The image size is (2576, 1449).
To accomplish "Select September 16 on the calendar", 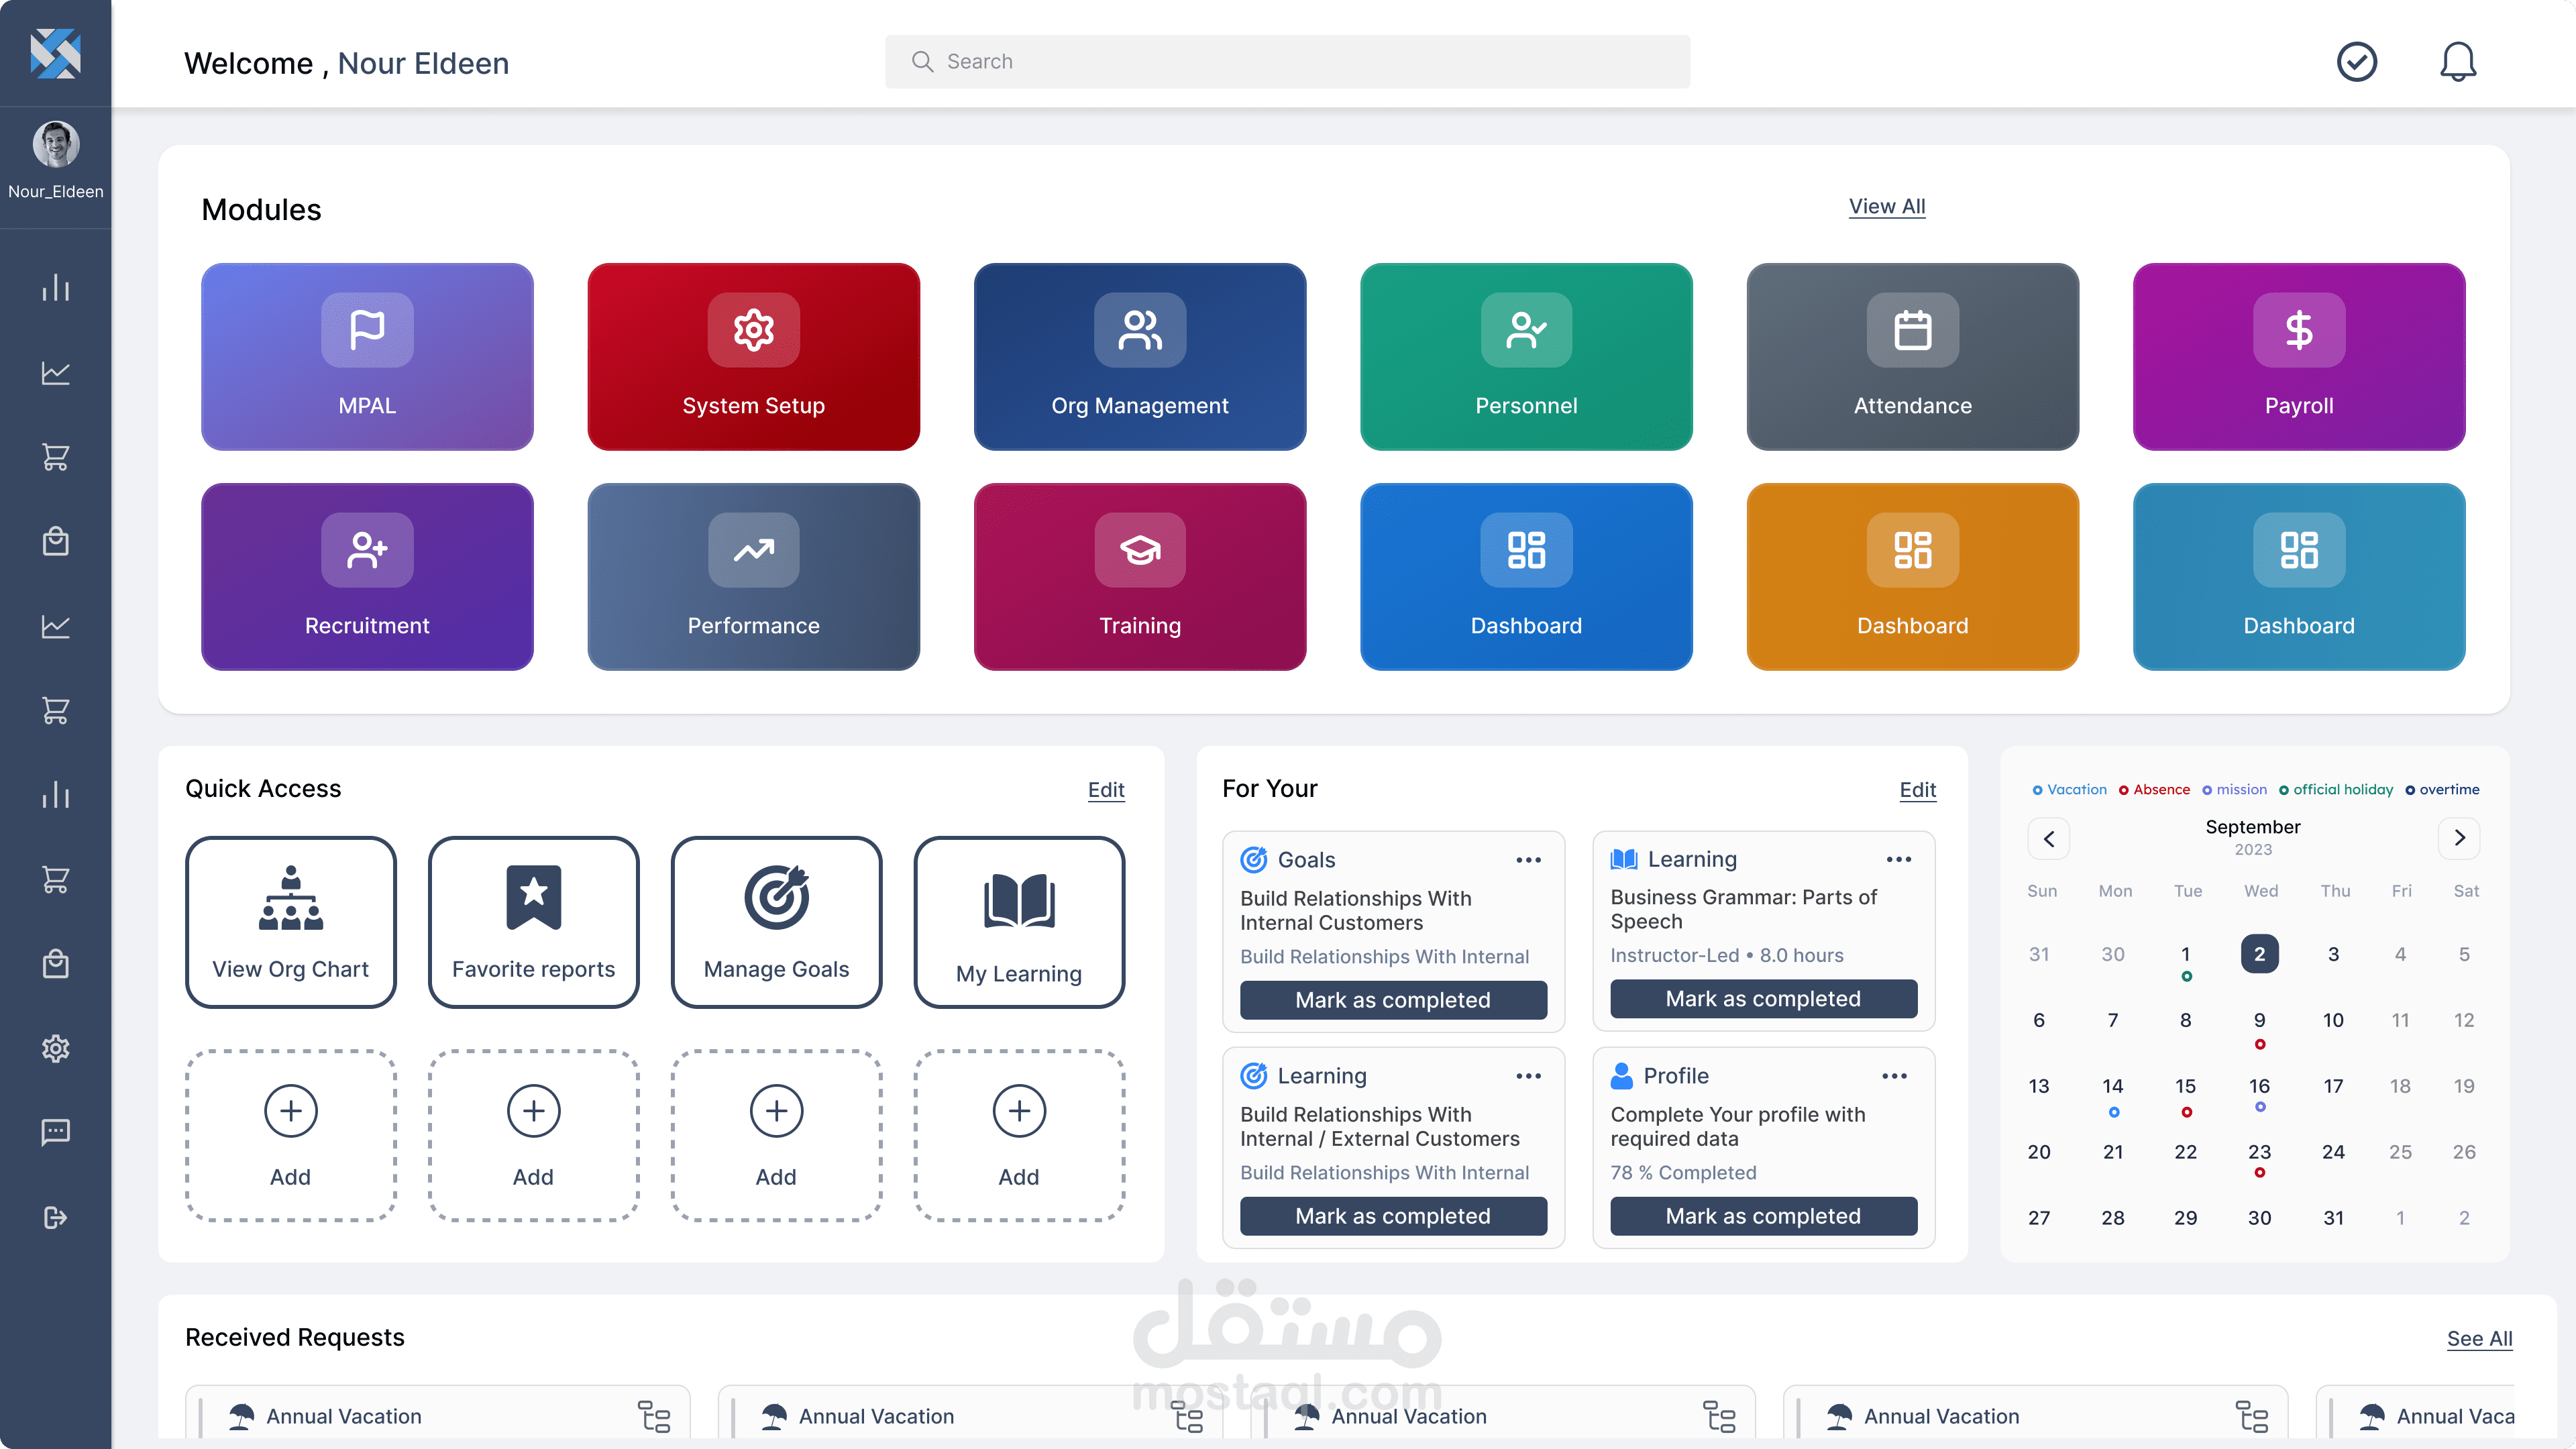I will [x=2259, y=1086].
